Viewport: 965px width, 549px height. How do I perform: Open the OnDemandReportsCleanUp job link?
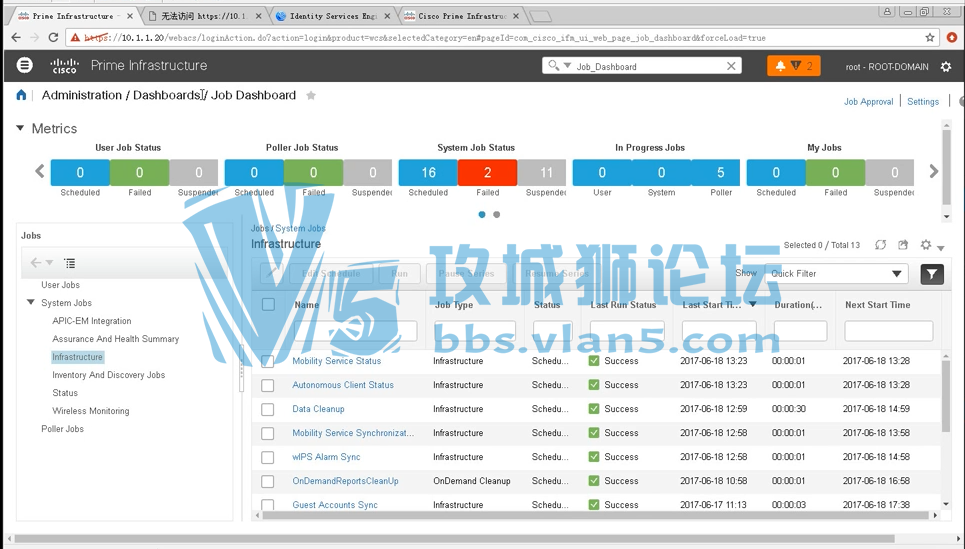[345, 481]
